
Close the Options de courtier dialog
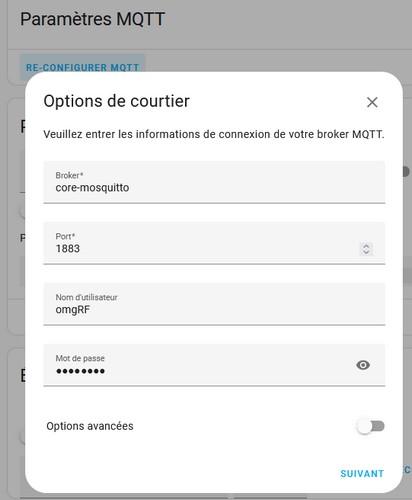click(372, 102)
